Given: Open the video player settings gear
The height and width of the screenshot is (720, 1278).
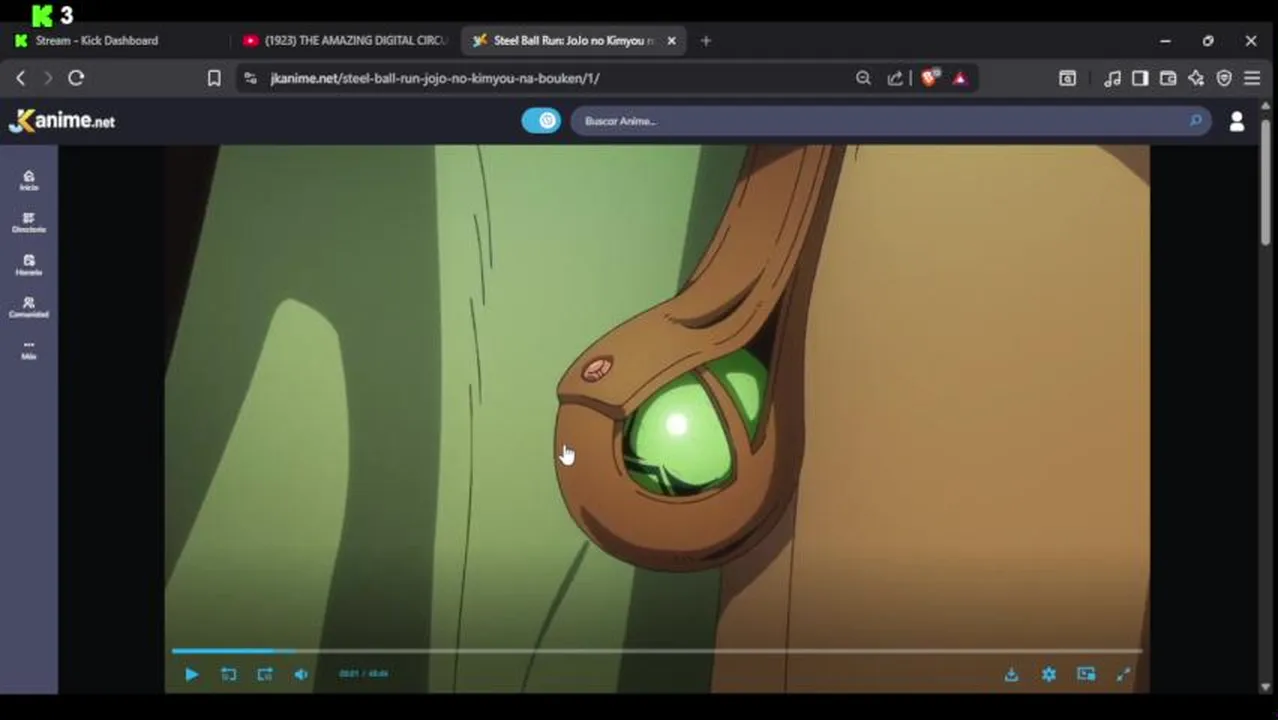Looking at the screenshot, I should [x=1048, y=674].
